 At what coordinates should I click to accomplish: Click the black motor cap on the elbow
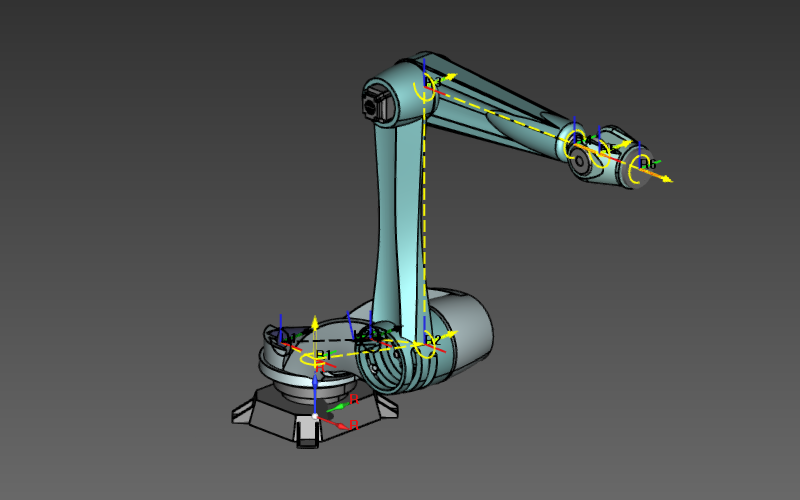click(x=376, y=102)
